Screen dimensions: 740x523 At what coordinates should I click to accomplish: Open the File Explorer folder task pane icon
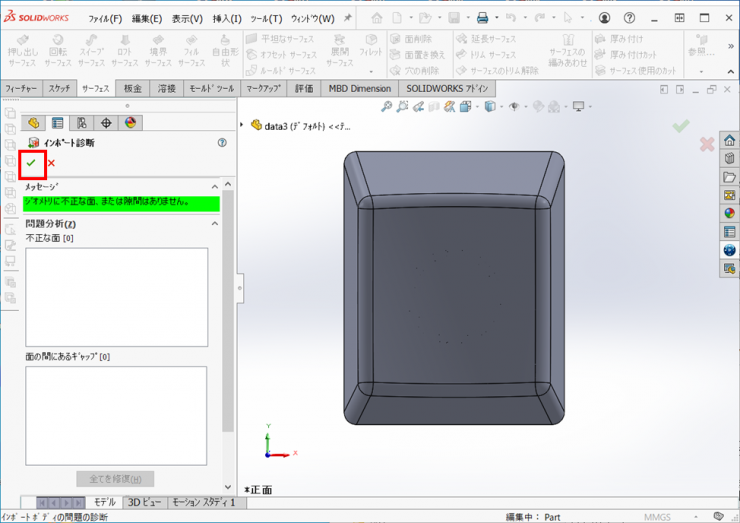[x=729, y=177]
